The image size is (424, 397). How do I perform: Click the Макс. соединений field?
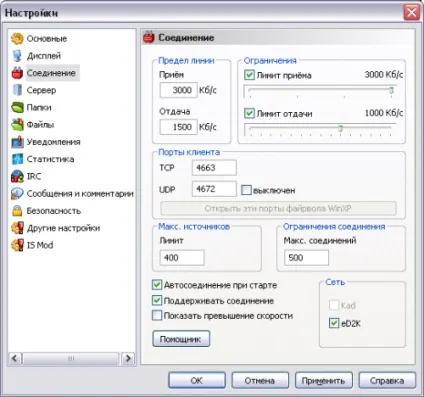306,258
